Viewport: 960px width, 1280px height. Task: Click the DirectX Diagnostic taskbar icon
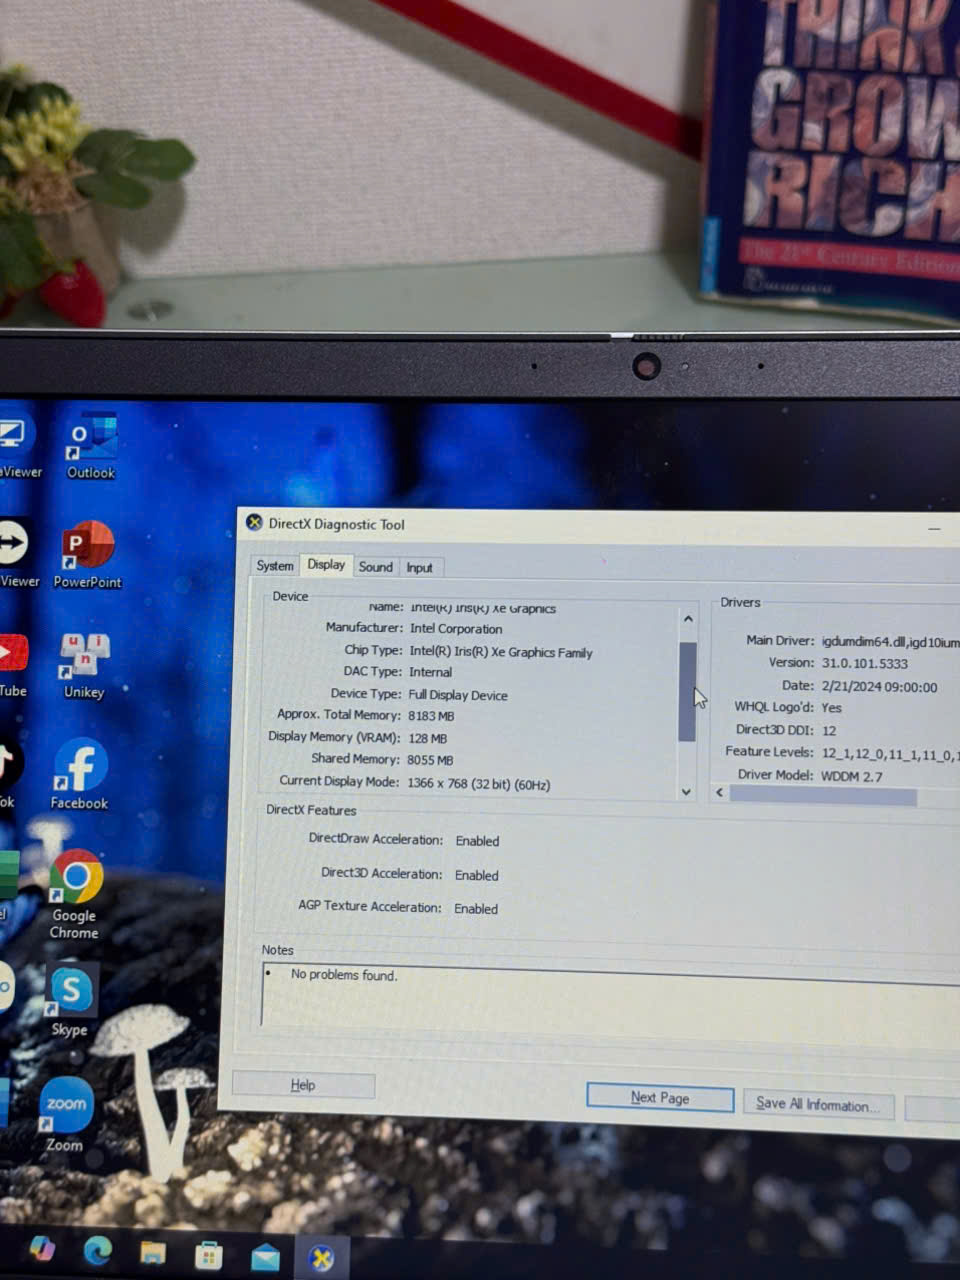(x=322, y=1259)
